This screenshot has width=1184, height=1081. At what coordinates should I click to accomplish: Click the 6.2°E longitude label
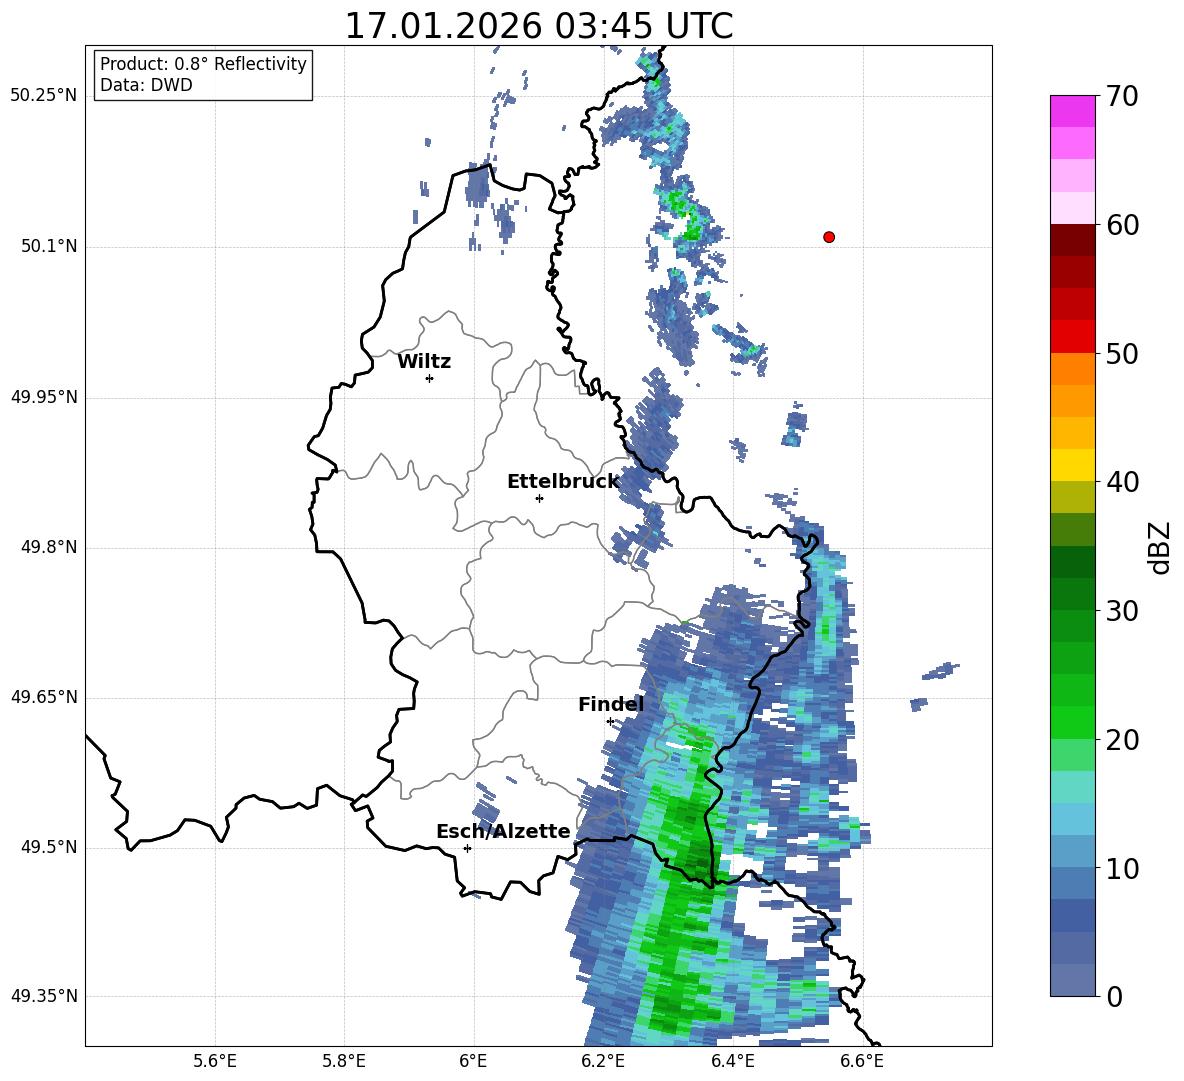(x=603, y=1061)
